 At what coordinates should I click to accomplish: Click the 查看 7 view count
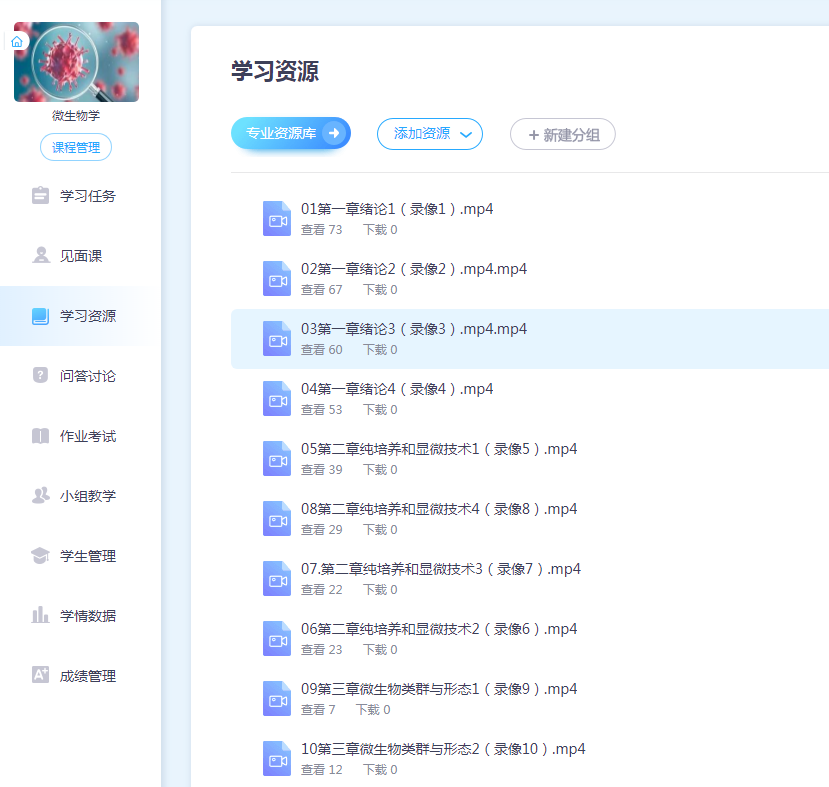tap(318, 710)
